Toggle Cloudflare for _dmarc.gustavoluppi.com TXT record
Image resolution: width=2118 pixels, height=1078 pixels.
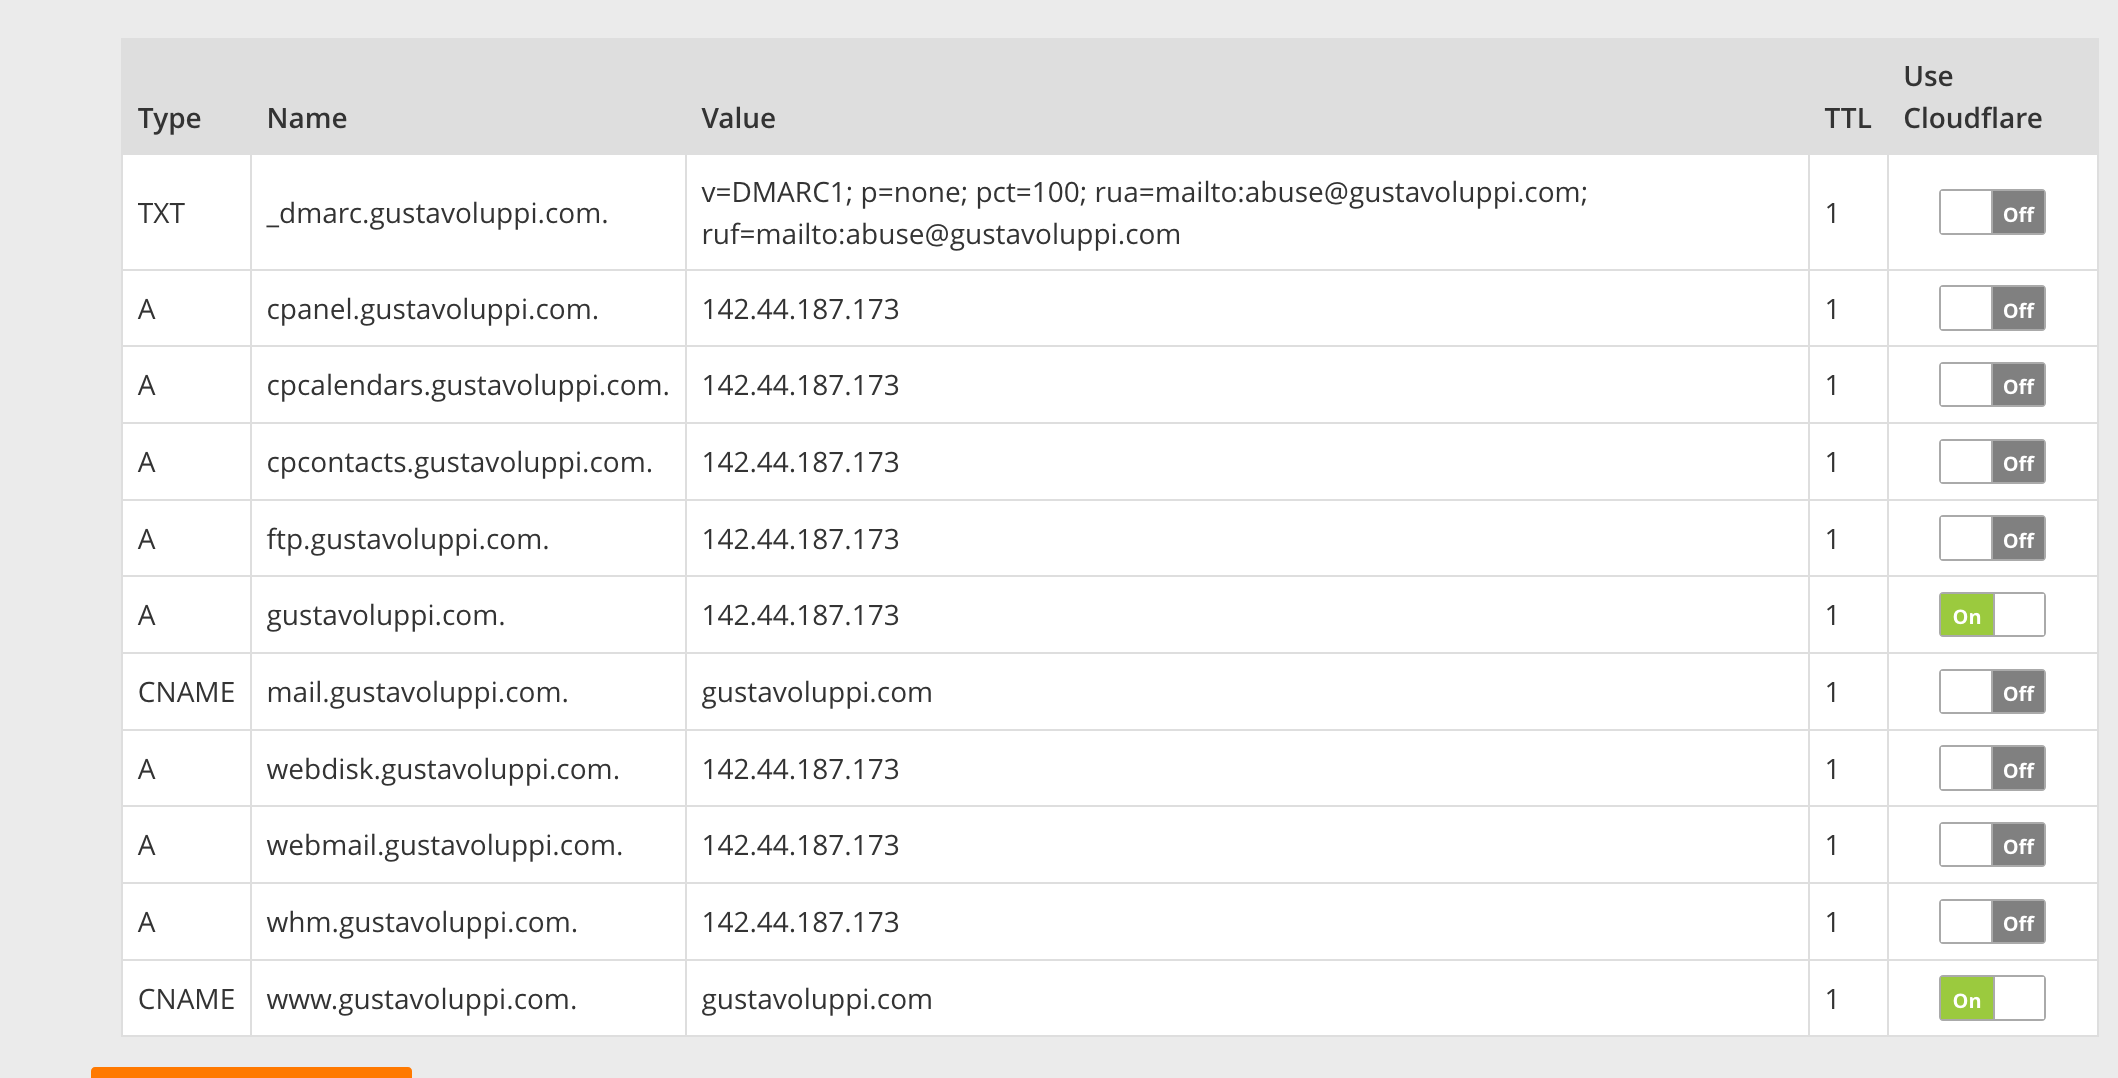(1991, 213)
